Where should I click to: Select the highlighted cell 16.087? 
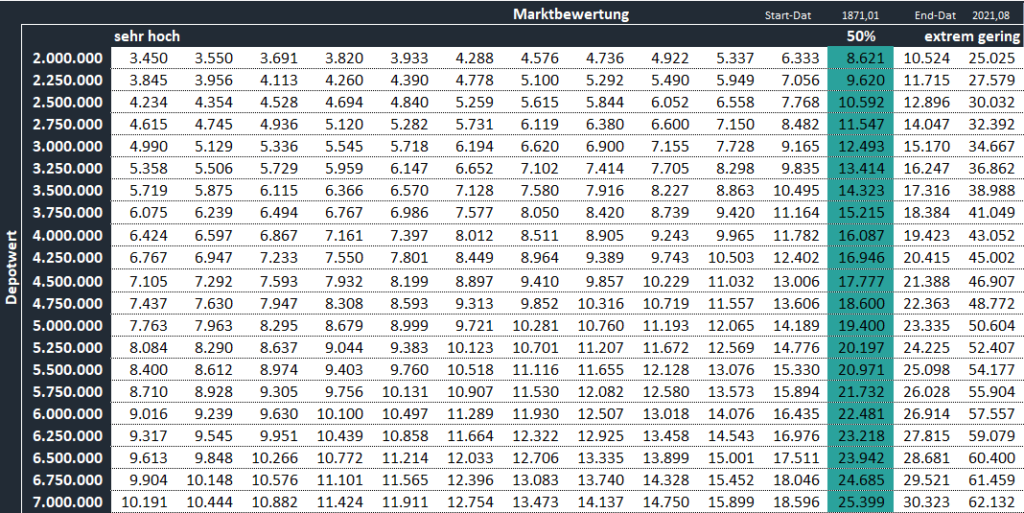coord(861,236)
